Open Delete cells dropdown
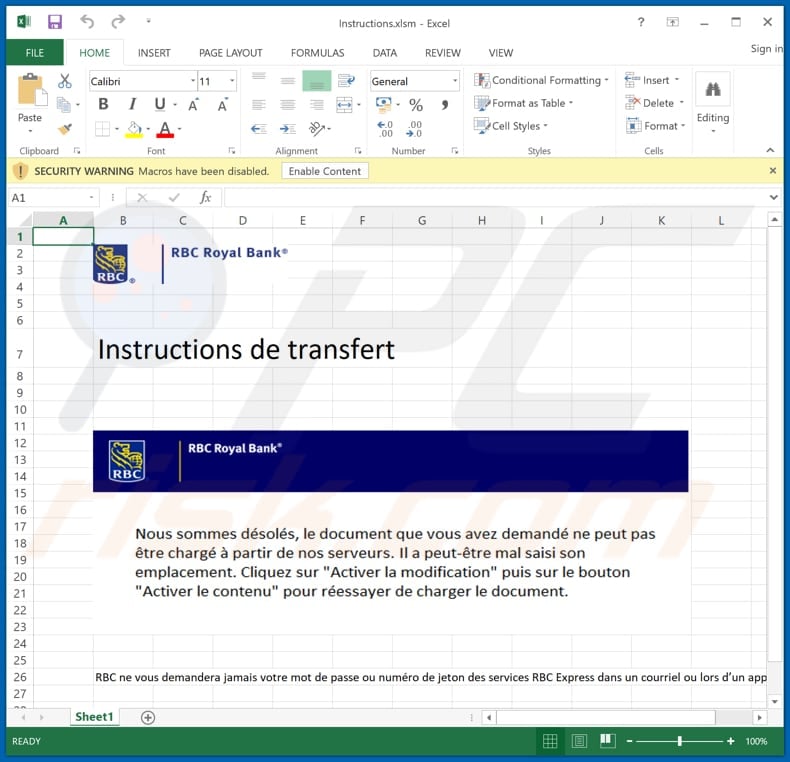Image resolution: width=790 pixels, height=762 pixels. (x=654, y=103)
